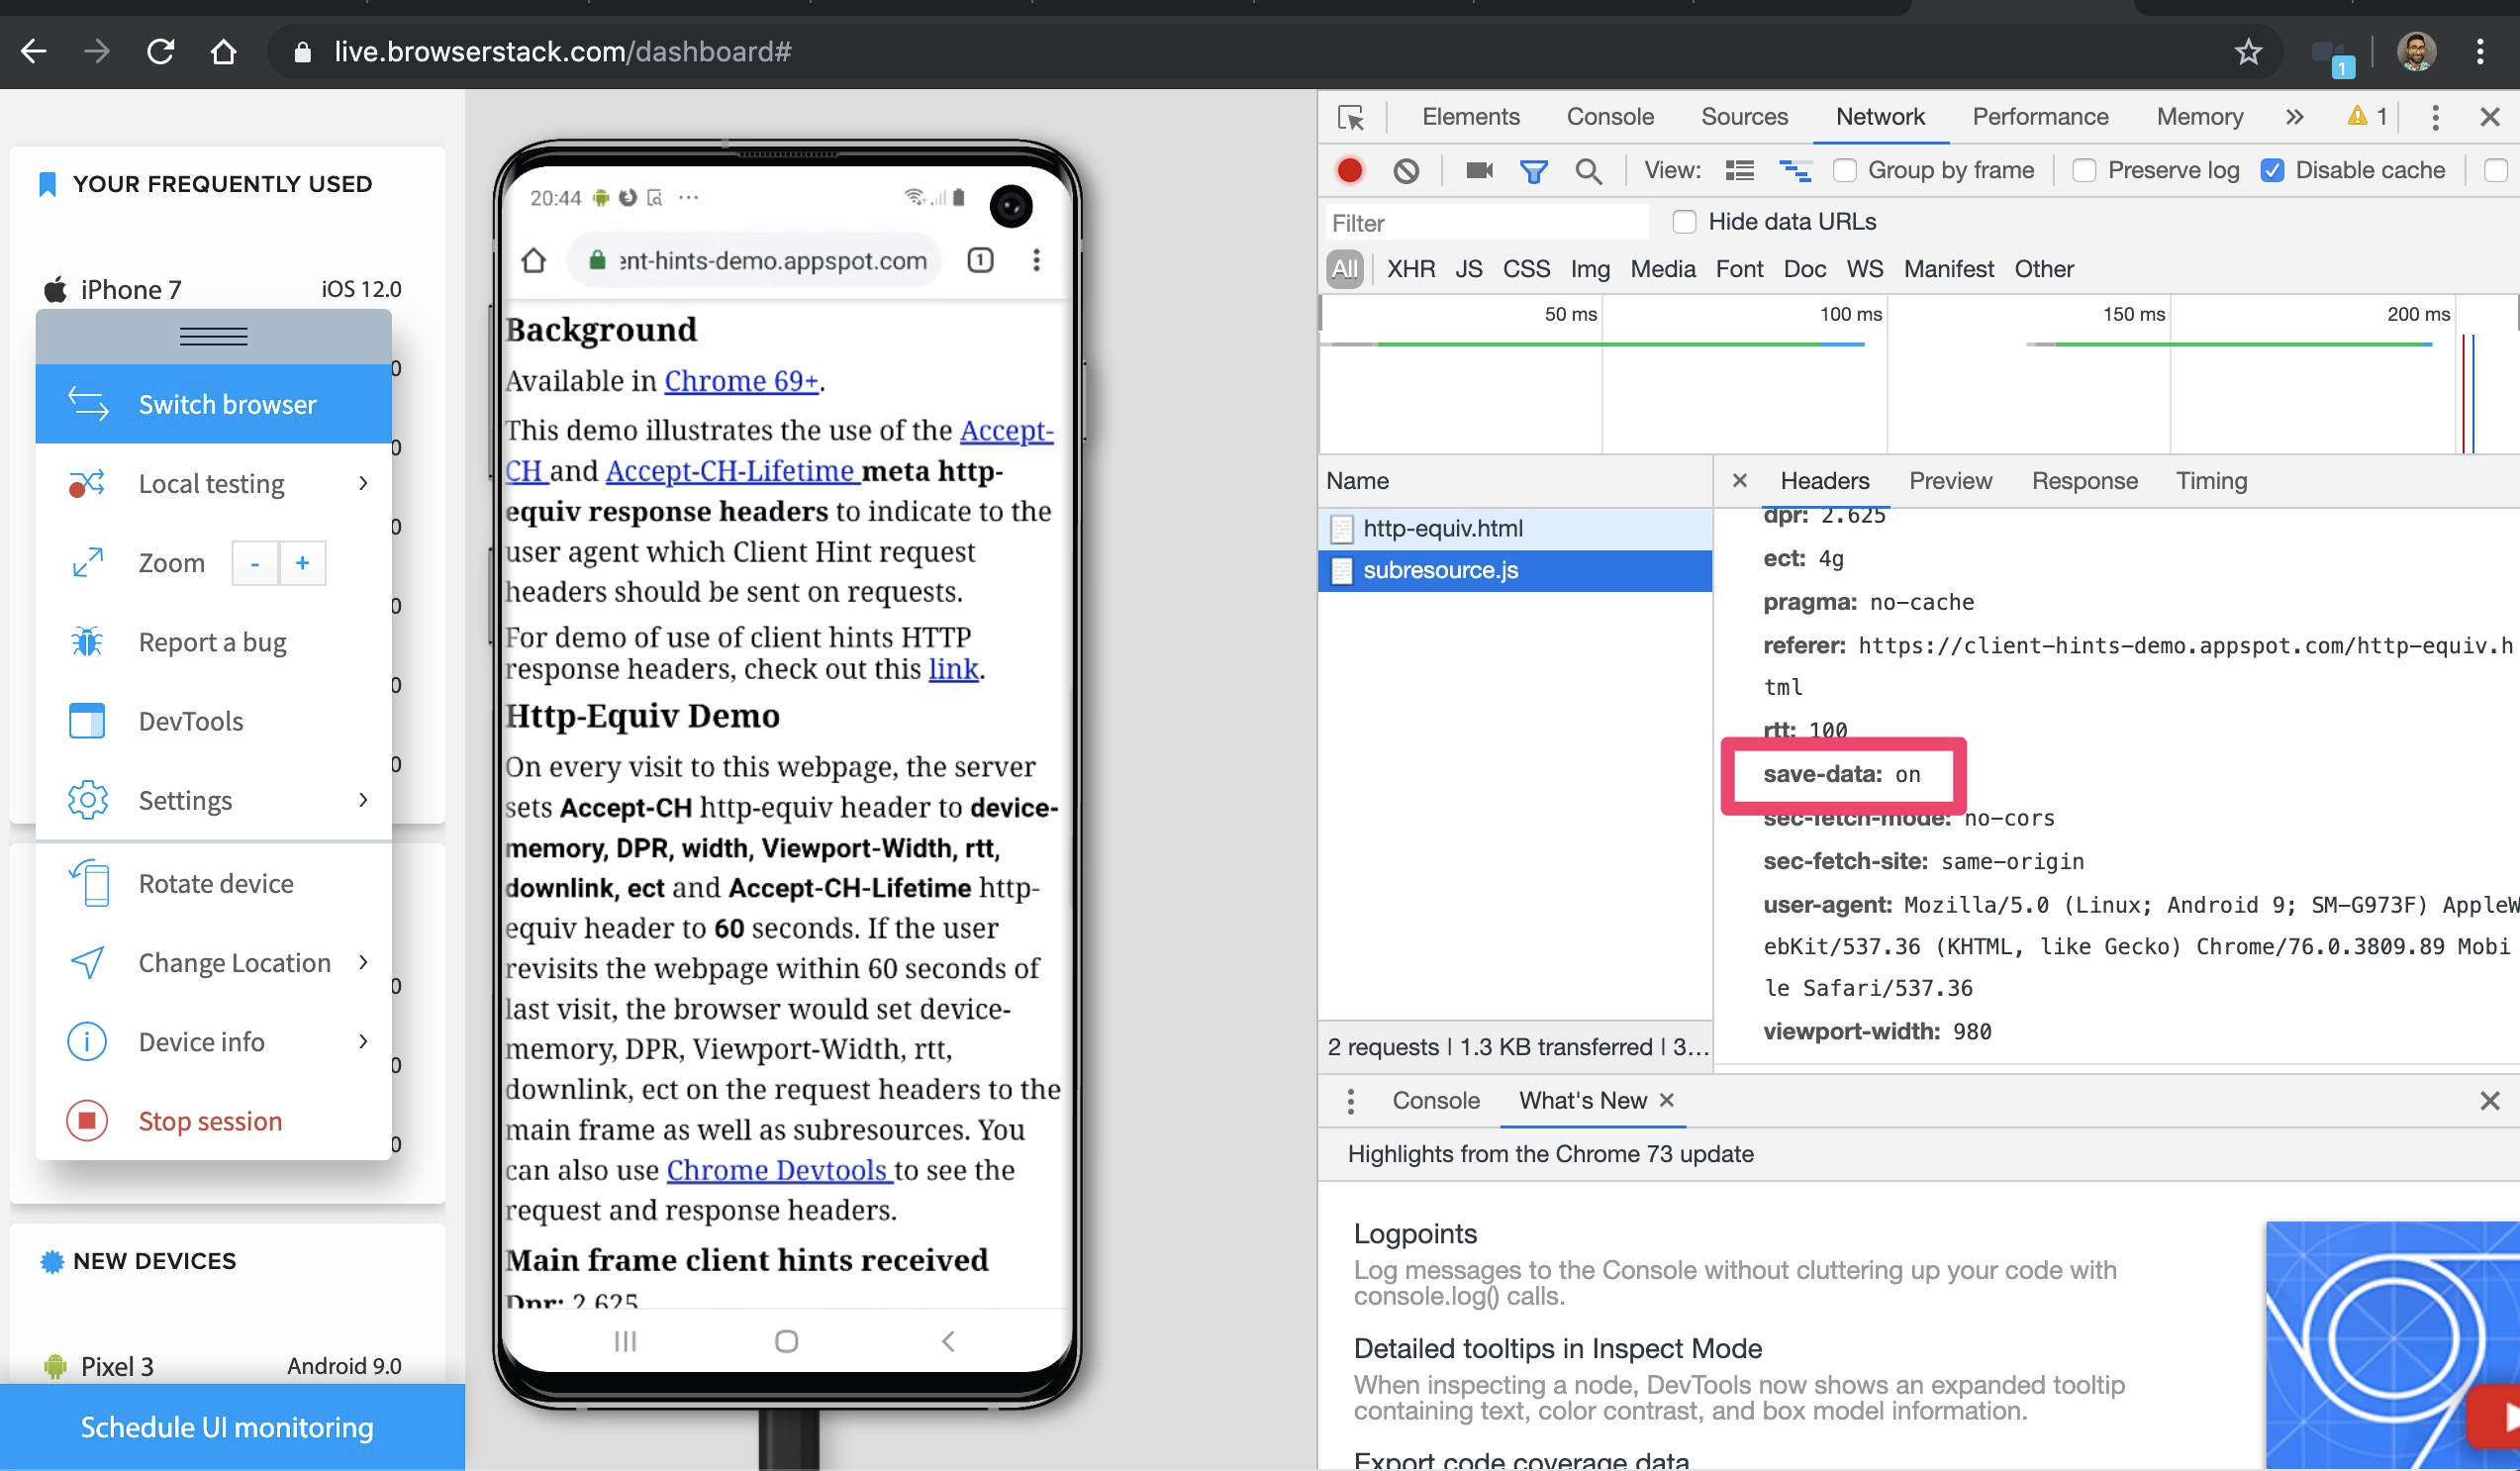Check Hide data URLs option
2520x1471 pixels.
point(1684,222)
